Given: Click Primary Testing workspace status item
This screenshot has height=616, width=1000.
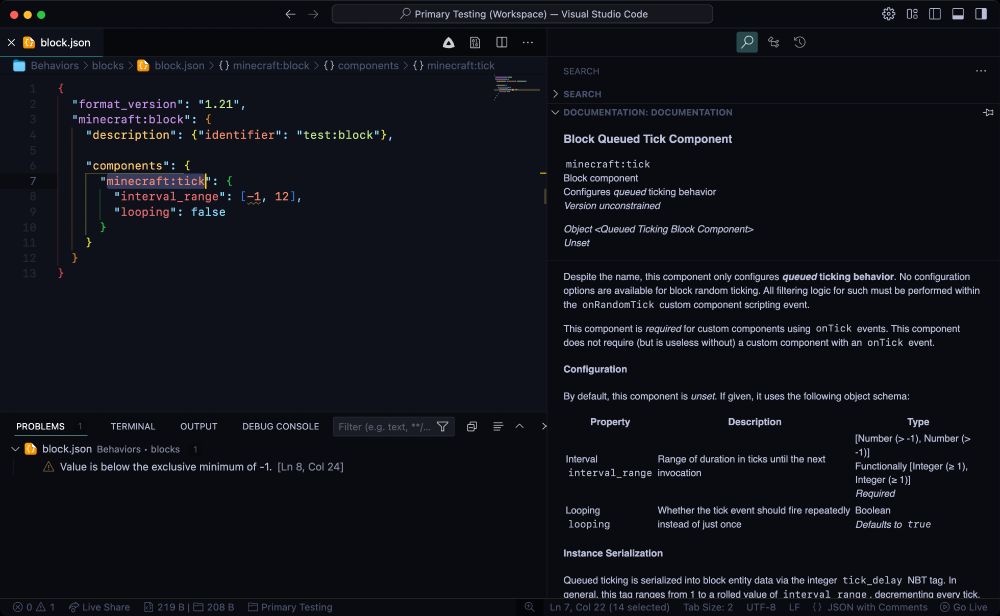Looking at the screenshot, I should [290, 607].
